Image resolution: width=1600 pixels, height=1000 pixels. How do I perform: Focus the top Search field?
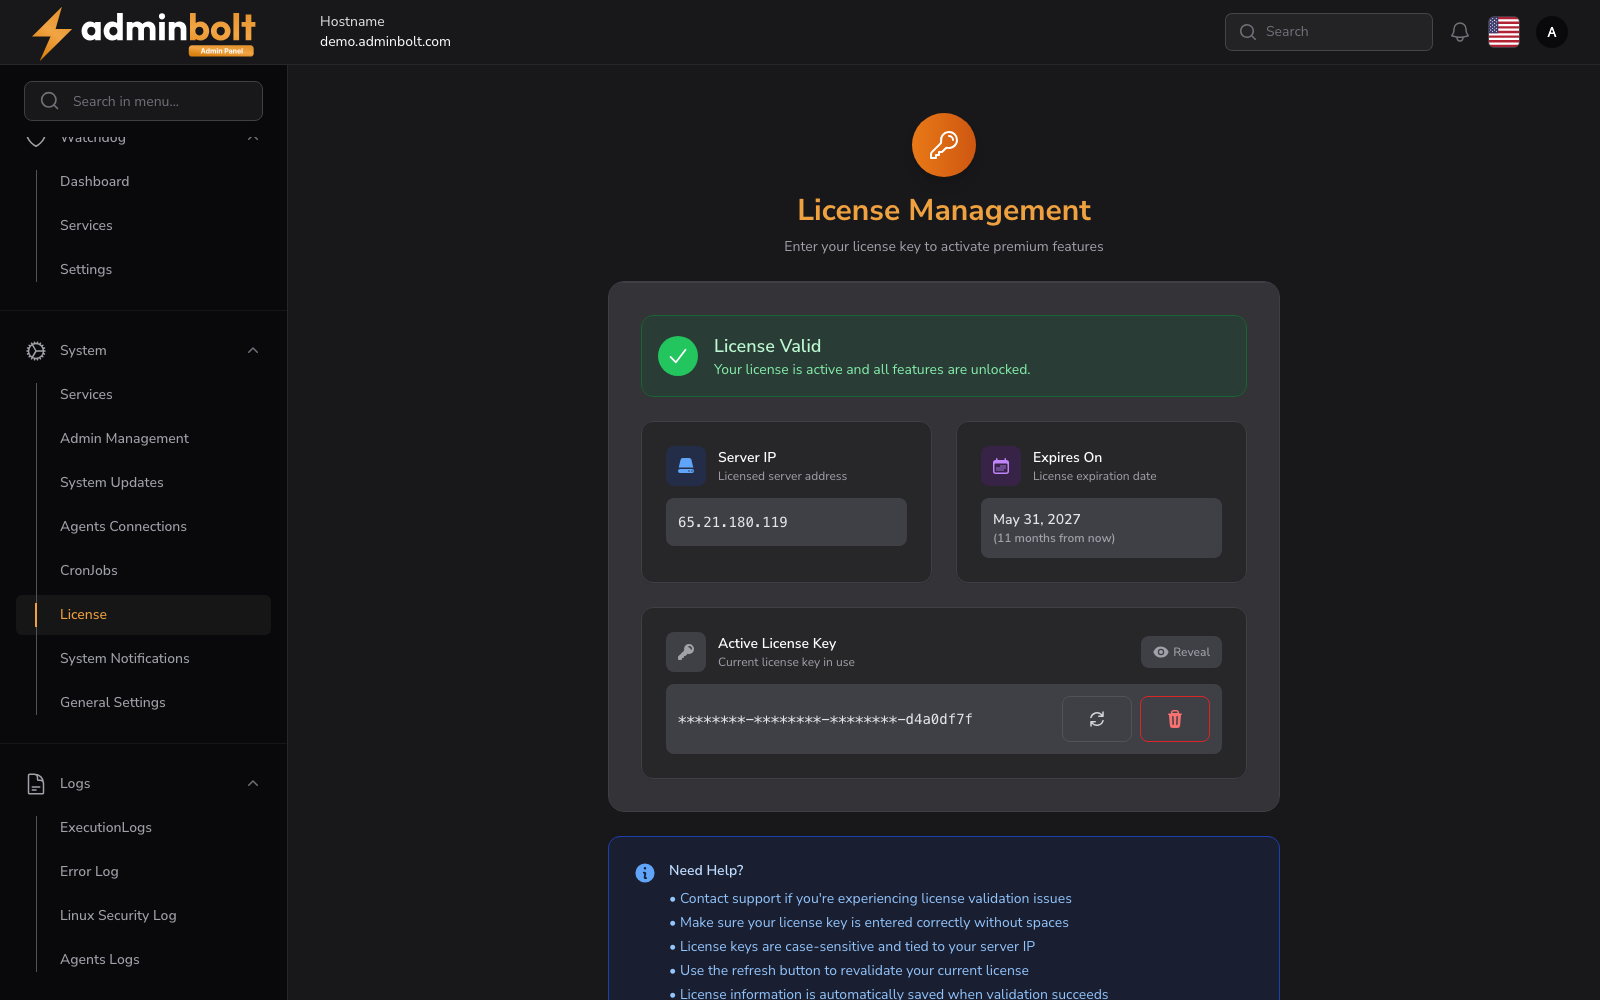coord(1329,32)
